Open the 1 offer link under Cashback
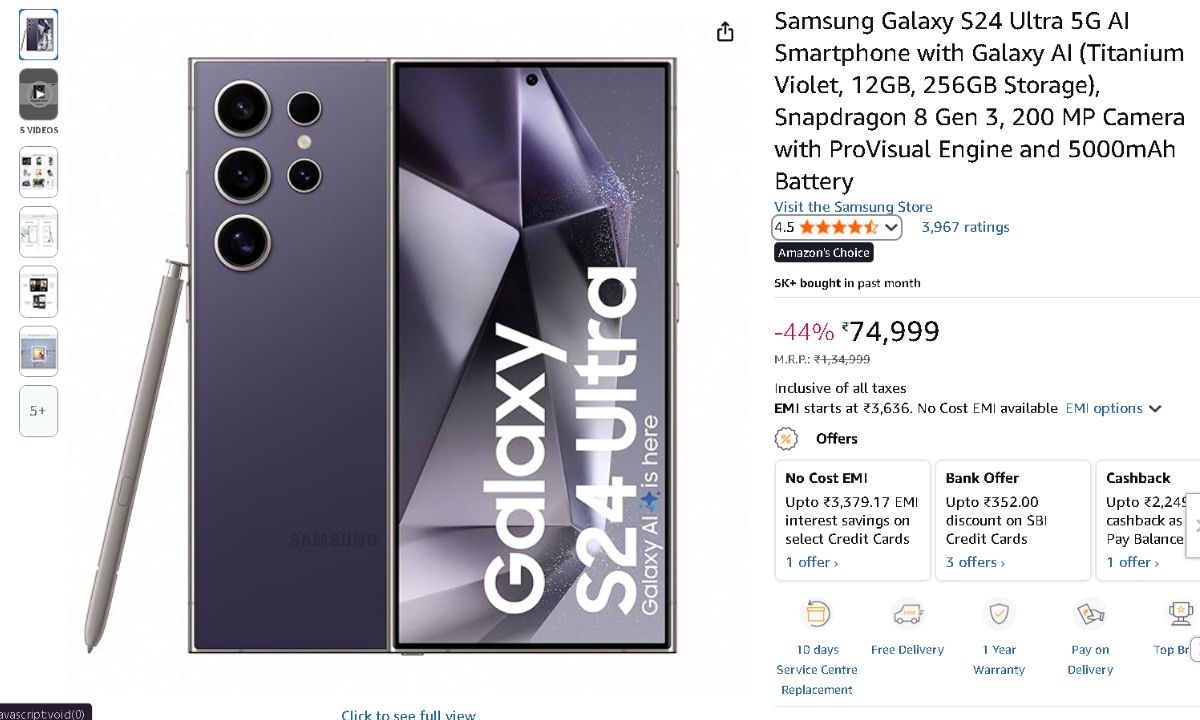The width and height of the screenshot is (1200, 720). point(1132,563)
